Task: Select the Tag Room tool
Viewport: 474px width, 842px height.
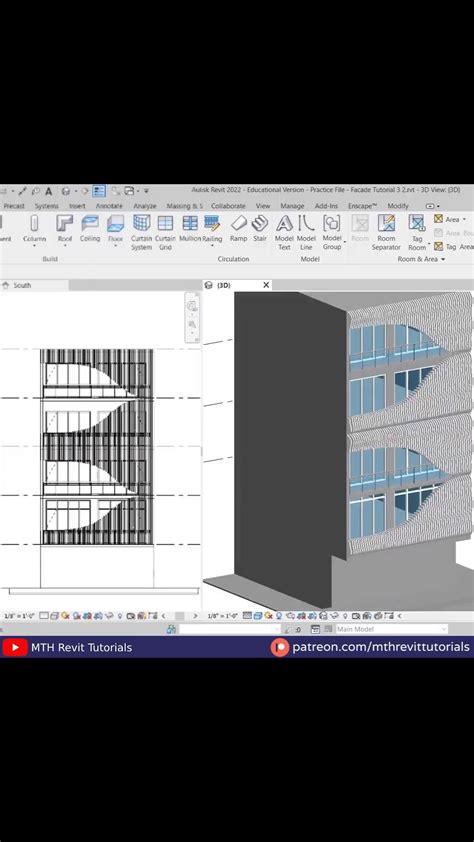Action: click(x=417, y=232)
